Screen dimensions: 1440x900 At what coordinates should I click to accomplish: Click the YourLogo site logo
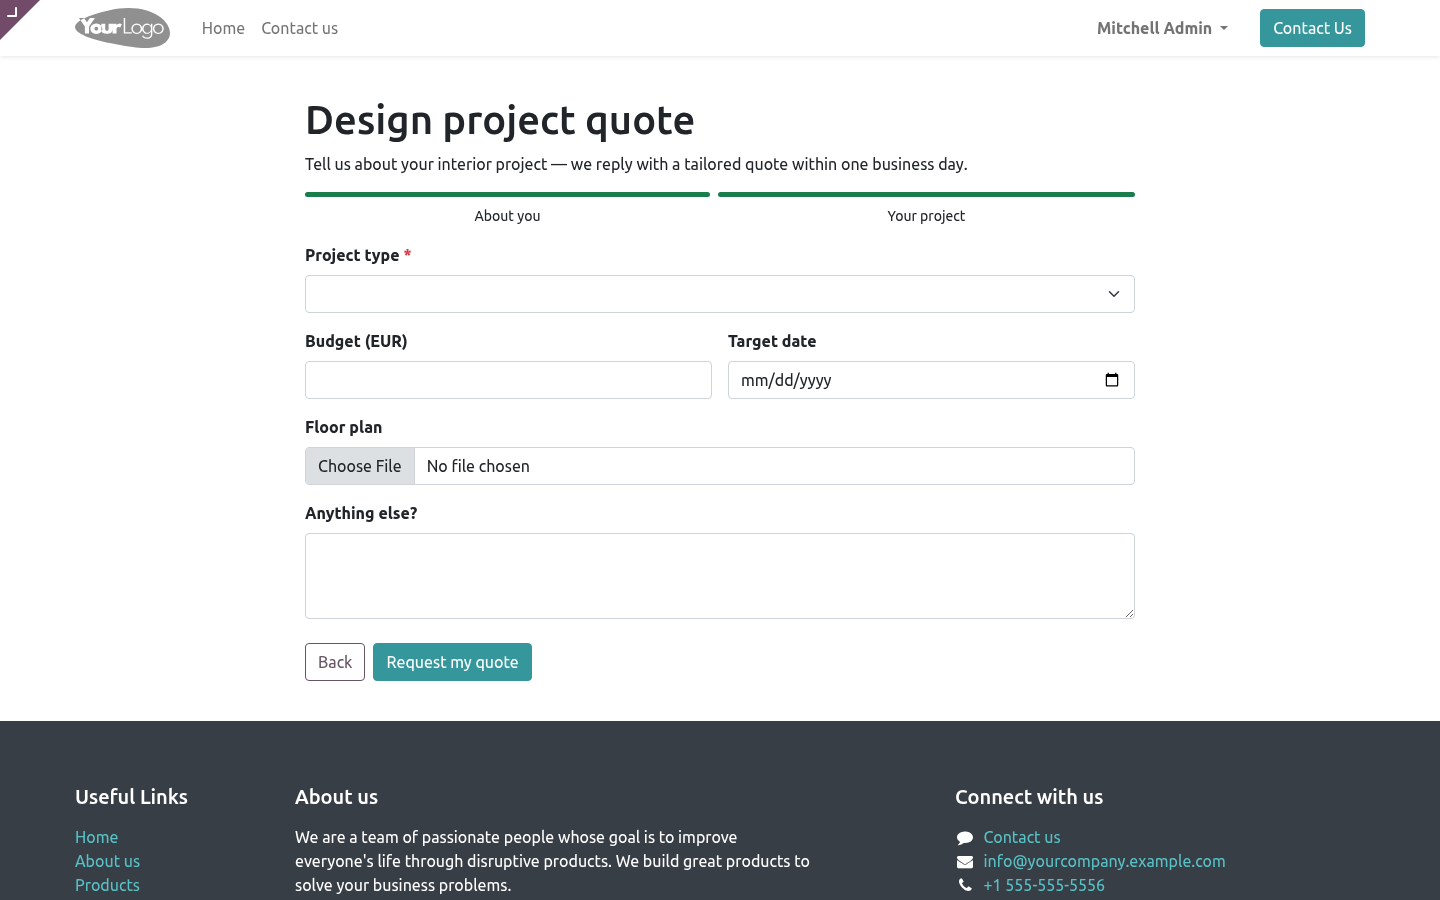[x=122, y=28]
